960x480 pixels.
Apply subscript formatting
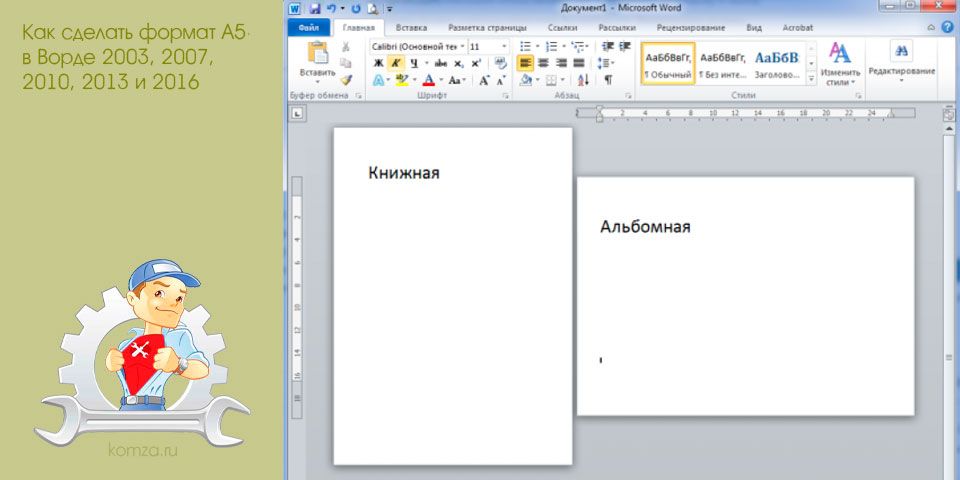tap(459, 63)
